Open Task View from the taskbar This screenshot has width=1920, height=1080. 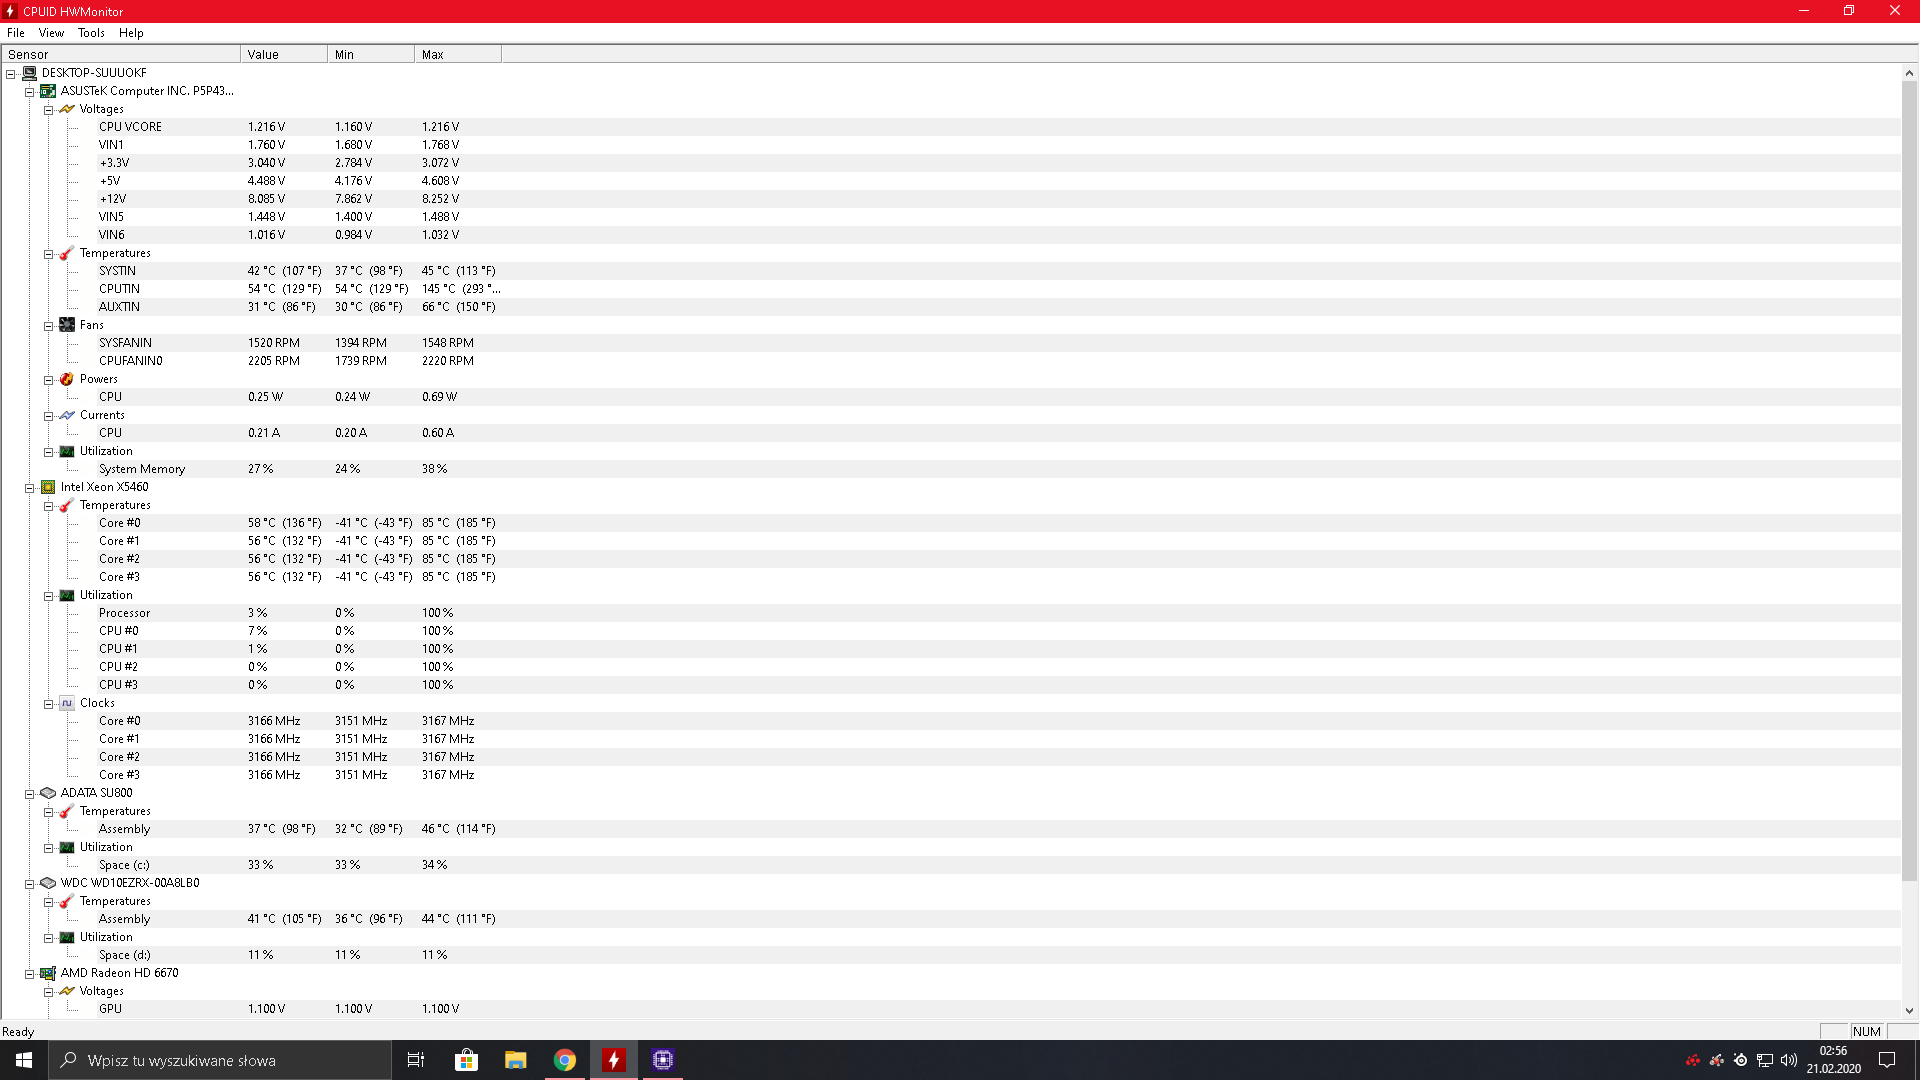click(416, 1060)
